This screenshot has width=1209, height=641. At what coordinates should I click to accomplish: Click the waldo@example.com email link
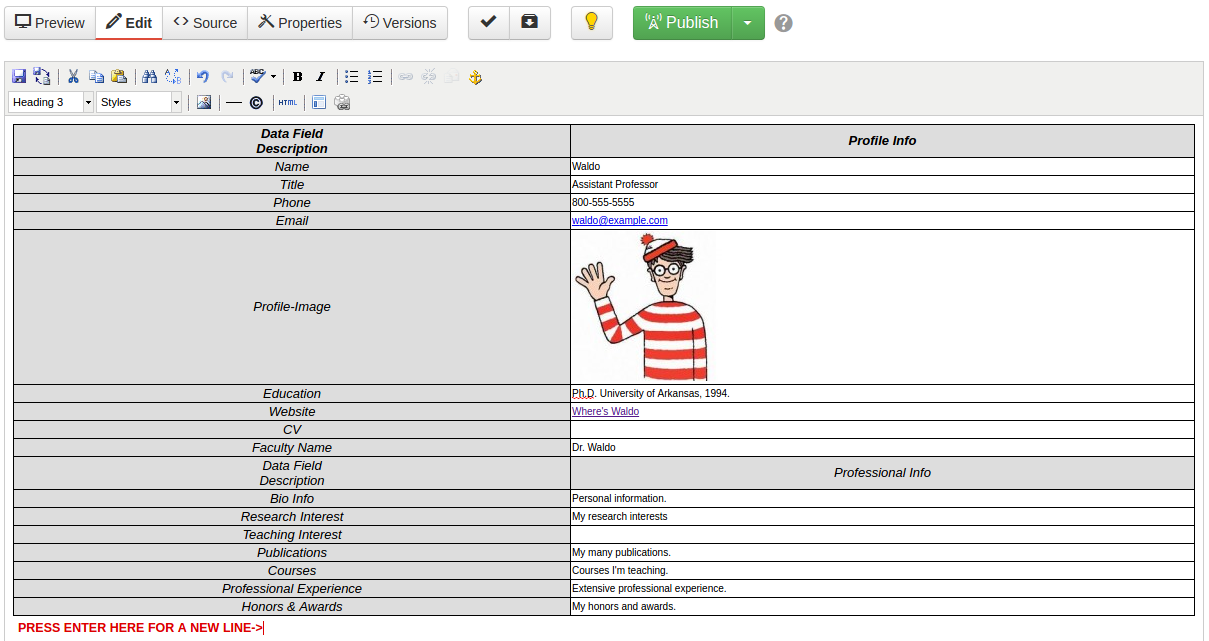tap(620, 220)
